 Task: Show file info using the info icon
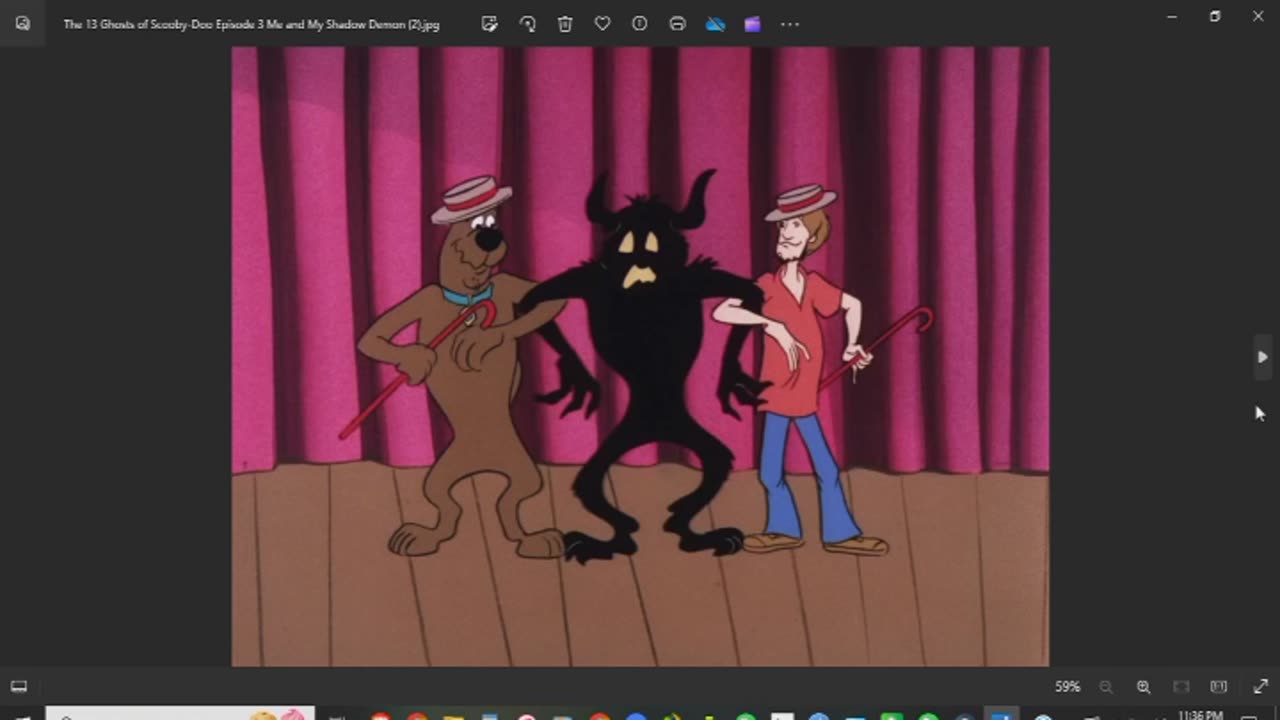point(640,24)
